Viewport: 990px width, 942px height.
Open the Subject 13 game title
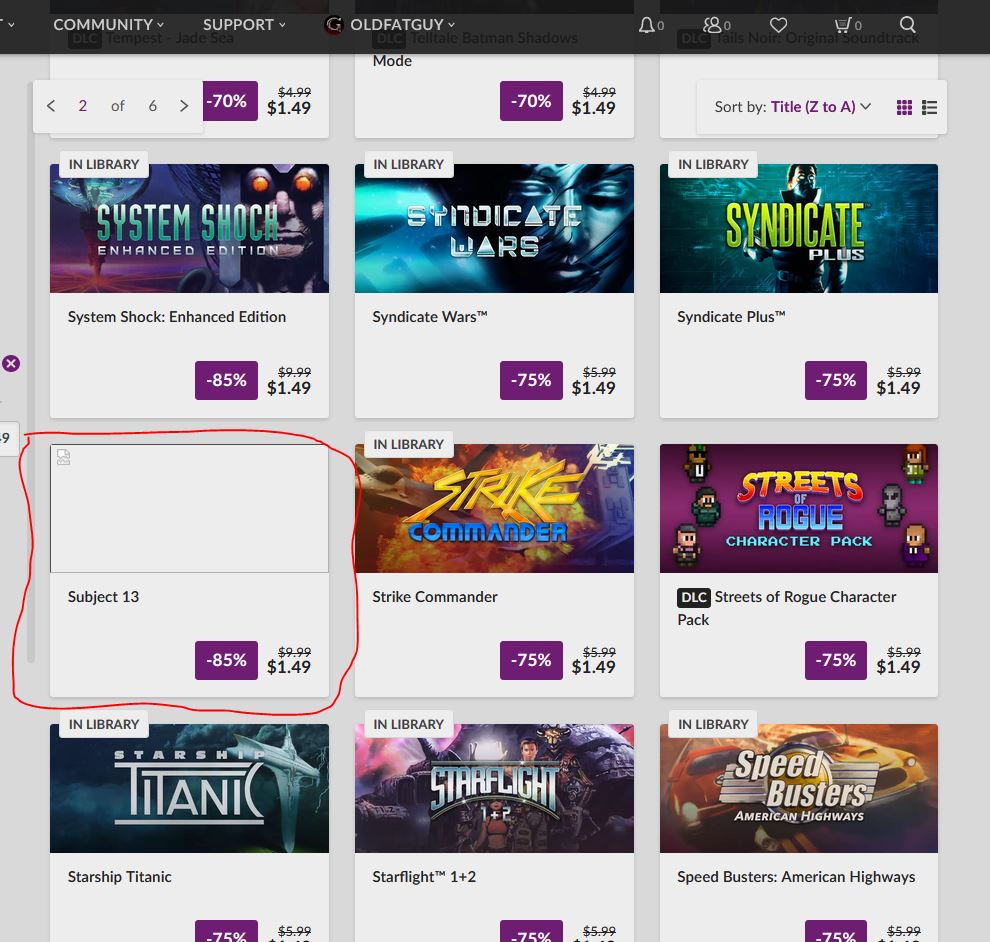[104, 597]
